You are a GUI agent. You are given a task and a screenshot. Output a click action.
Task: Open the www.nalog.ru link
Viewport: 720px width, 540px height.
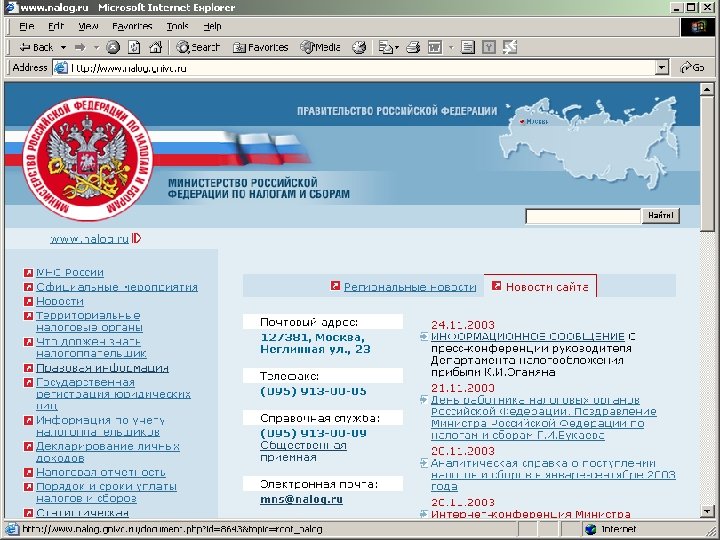pos(89,239)
